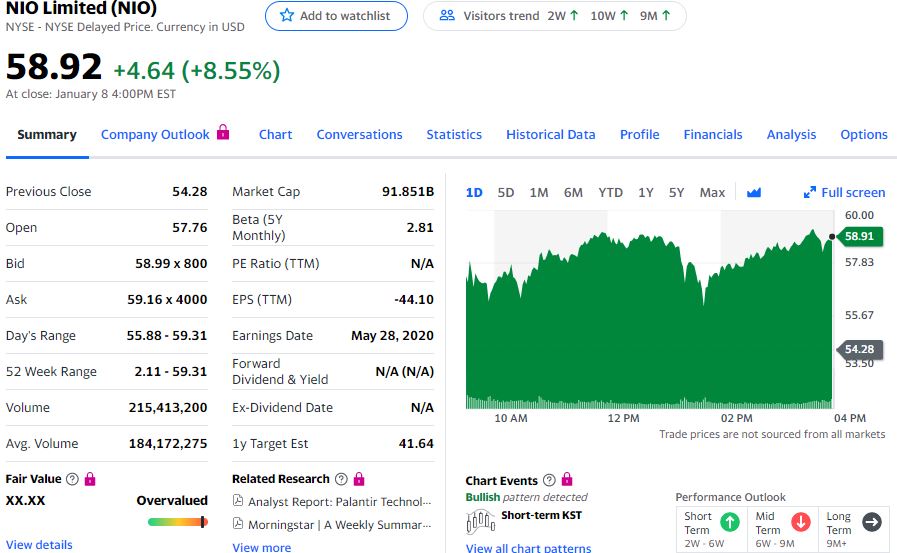Screen dimensions: 897x553
Task: Click the EPS (TTM) value -44.10
Action: (x=414, y=299)
